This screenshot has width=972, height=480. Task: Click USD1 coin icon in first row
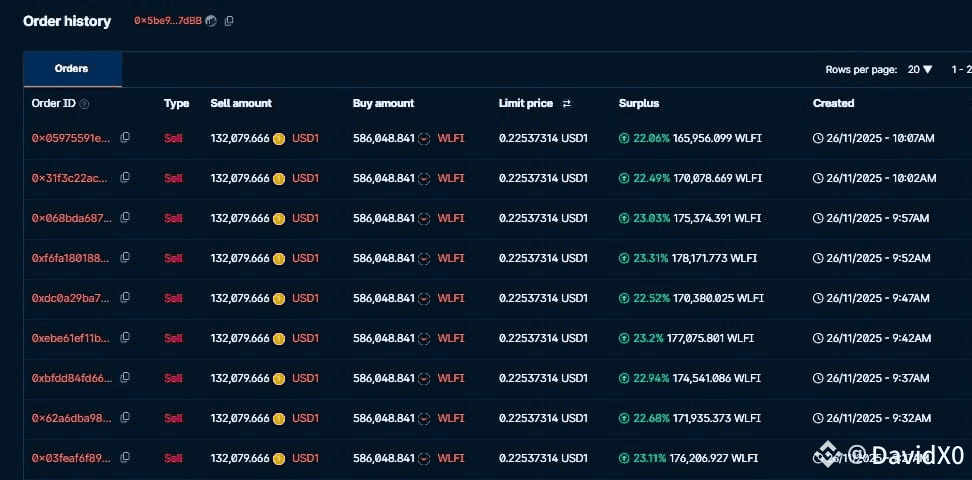click(x=279, y=139)
